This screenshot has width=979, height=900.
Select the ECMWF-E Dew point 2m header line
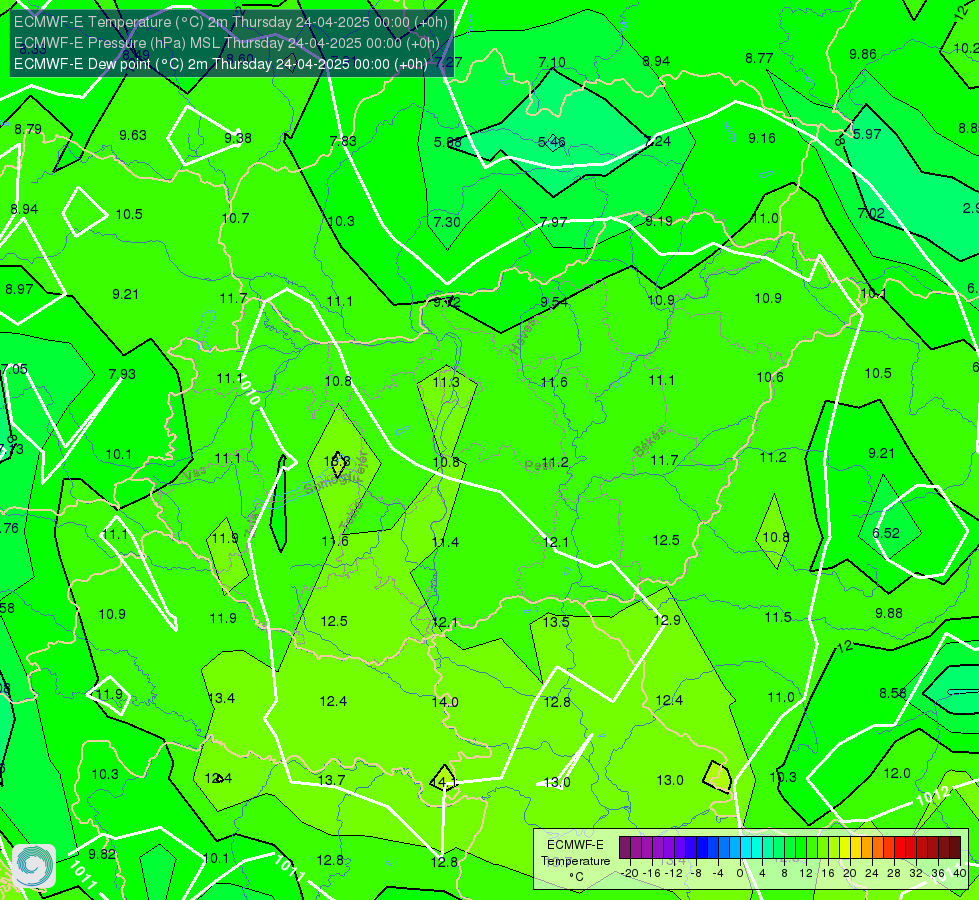point(220,64)
